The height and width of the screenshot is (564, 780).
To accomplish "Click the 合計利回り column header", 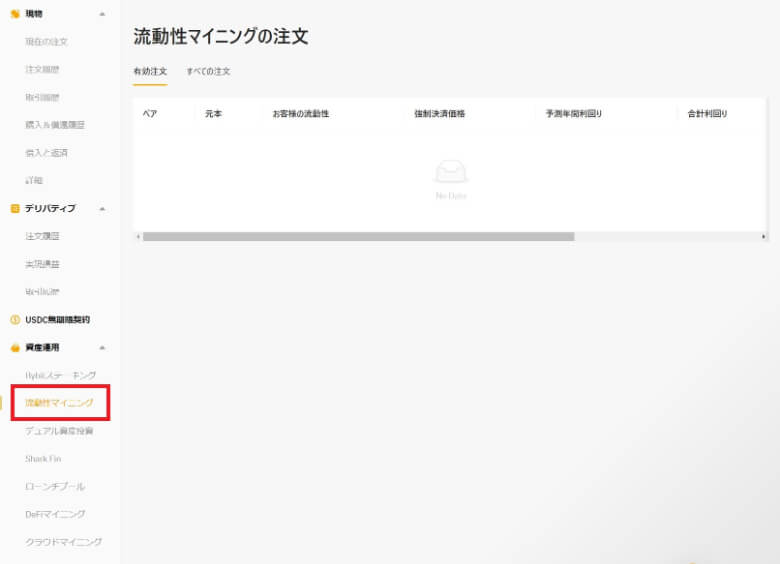I will point(707,114).
